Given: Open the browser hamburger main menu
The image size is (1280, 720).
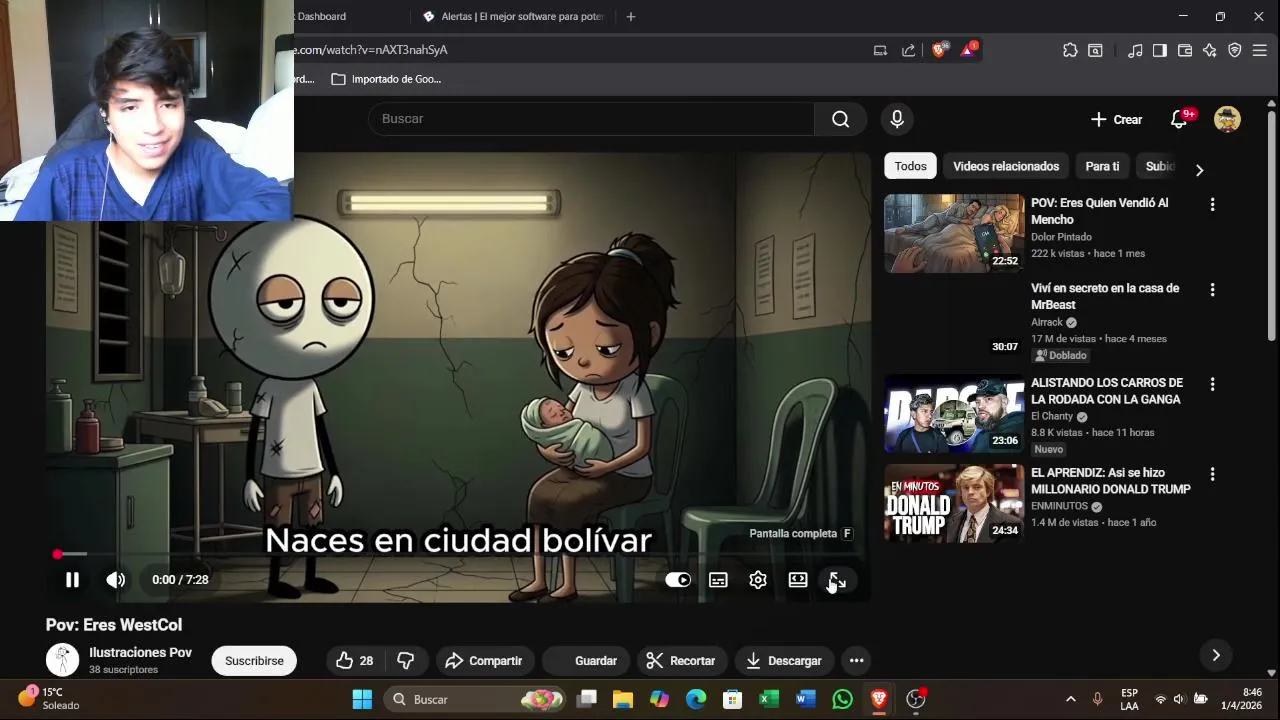Looking at the screenshot, I should 1260,50.
